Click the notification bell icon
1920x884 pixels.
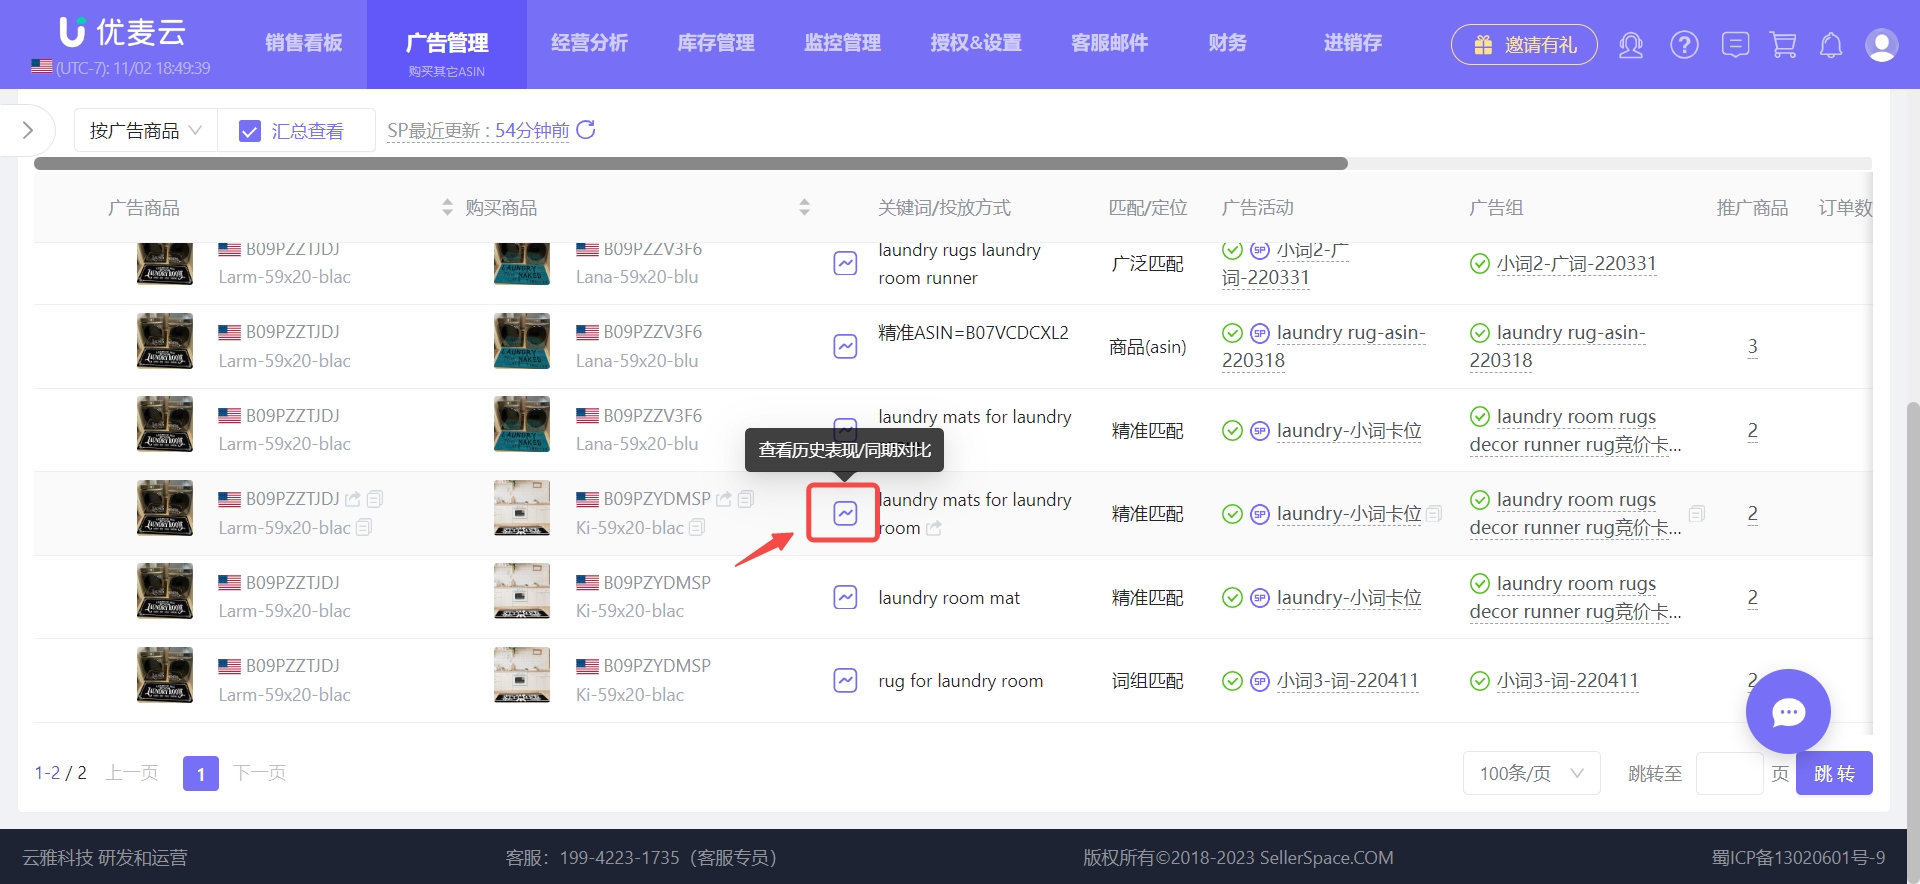1831,45
